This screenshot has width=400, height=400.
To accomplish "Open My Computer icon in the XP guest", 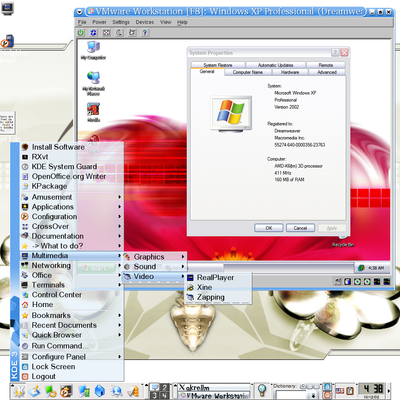I will tap(93, 50).
